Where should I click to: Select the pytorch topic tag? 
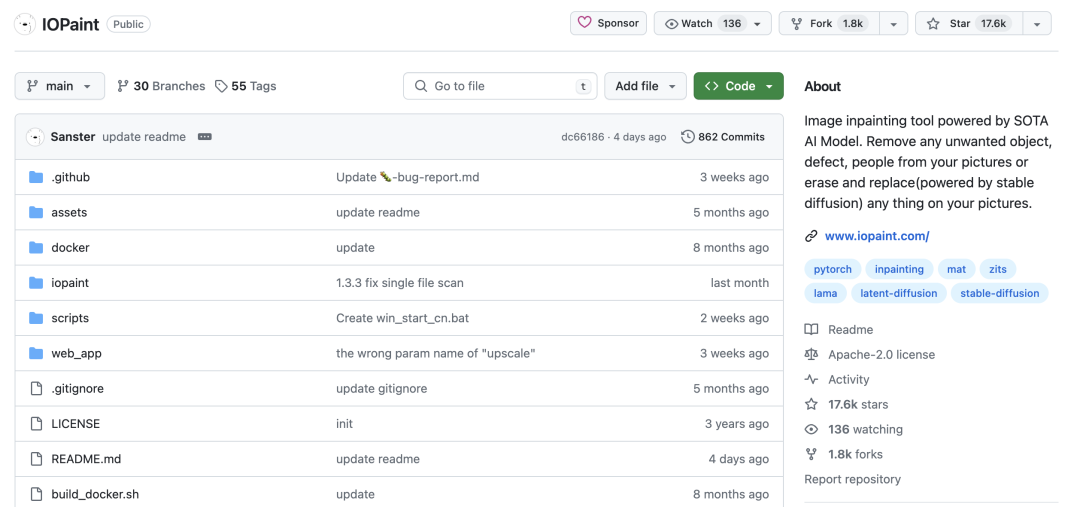[x=832, y=269]
